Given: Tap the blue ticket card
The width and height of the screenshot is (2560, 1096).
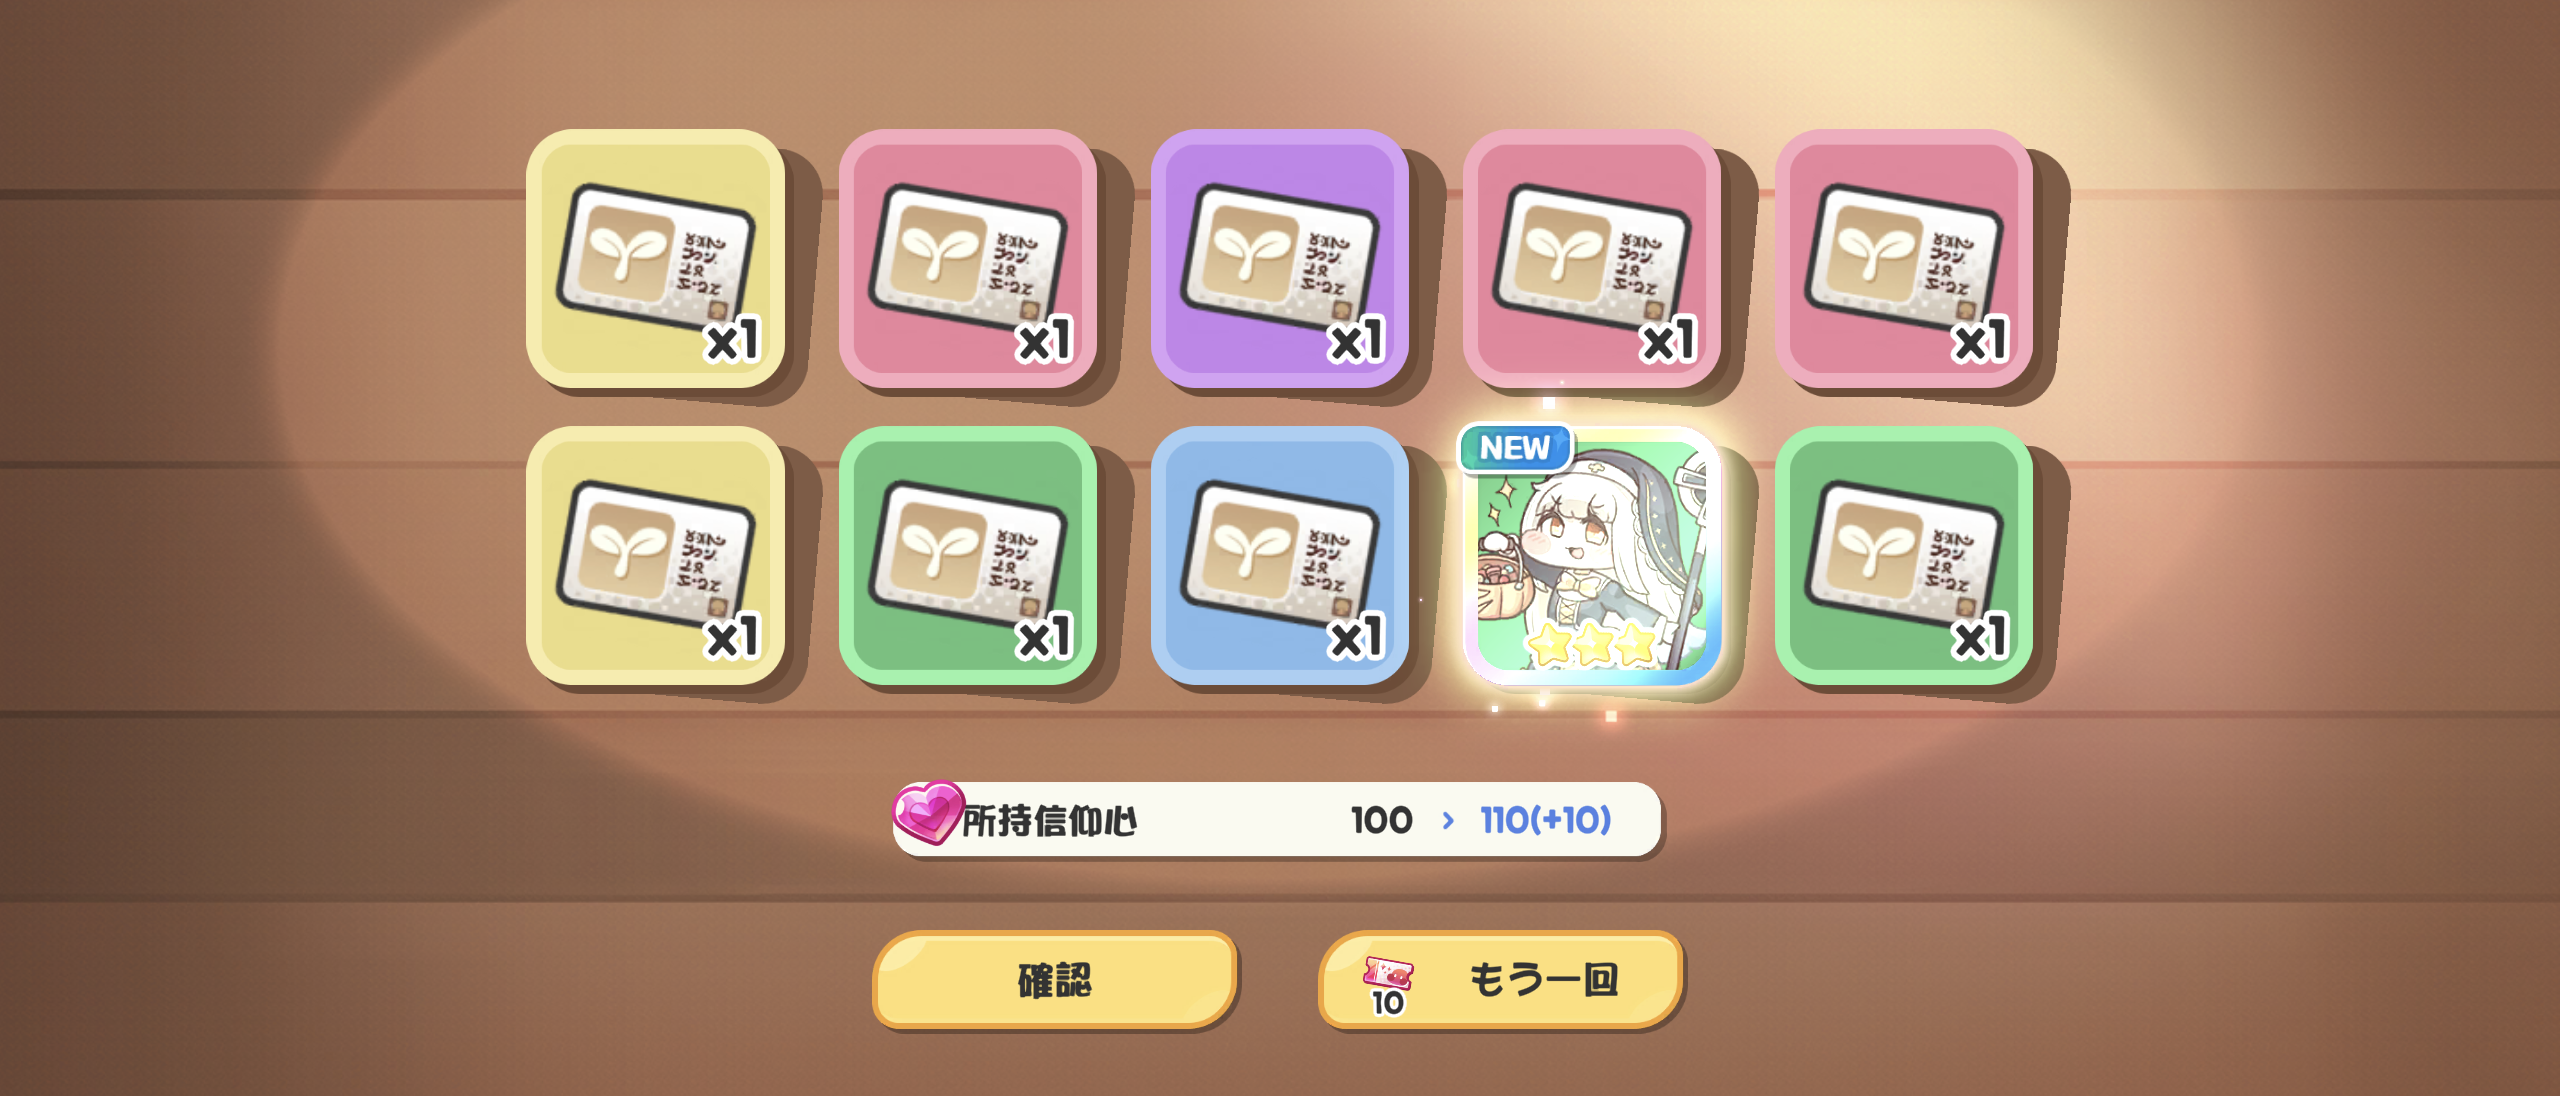Looking at the screenshot, I should (1280, 556).
